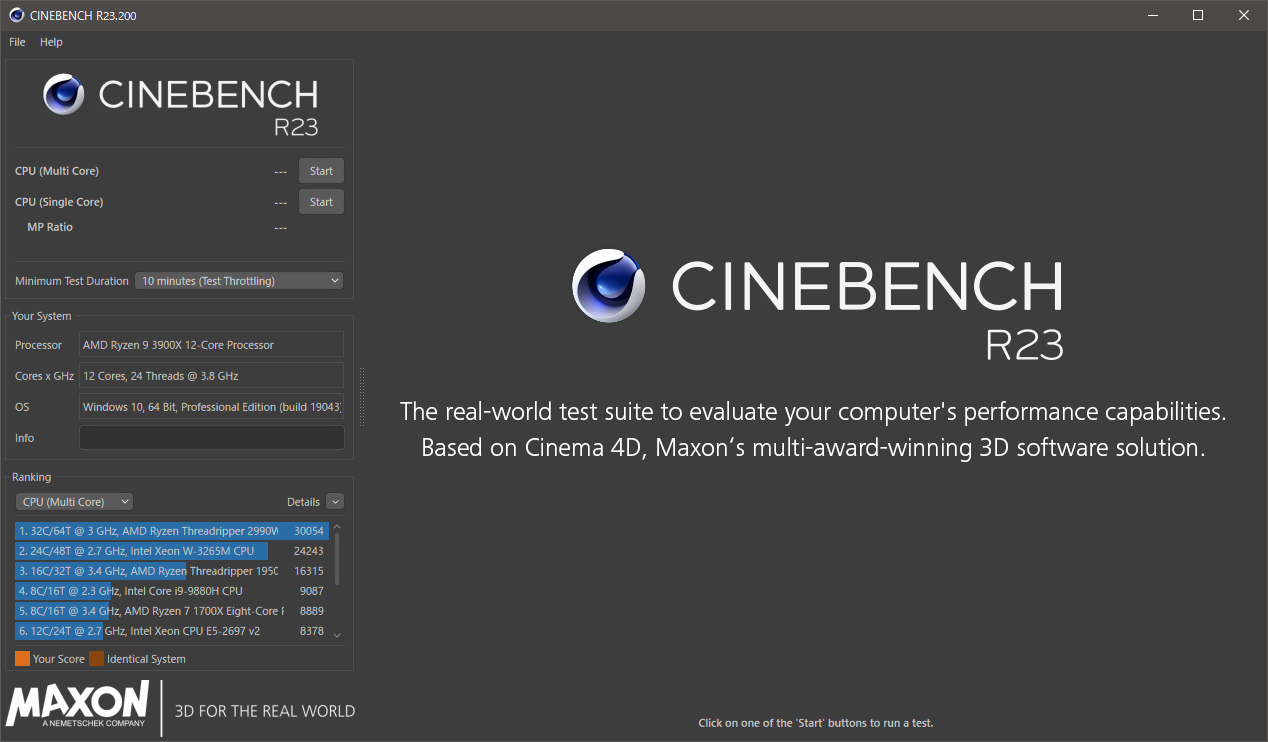This screenshot has height=742, width=1268.
Task: Minimize the Cinebench window
Action: [x=1152, y=15]
